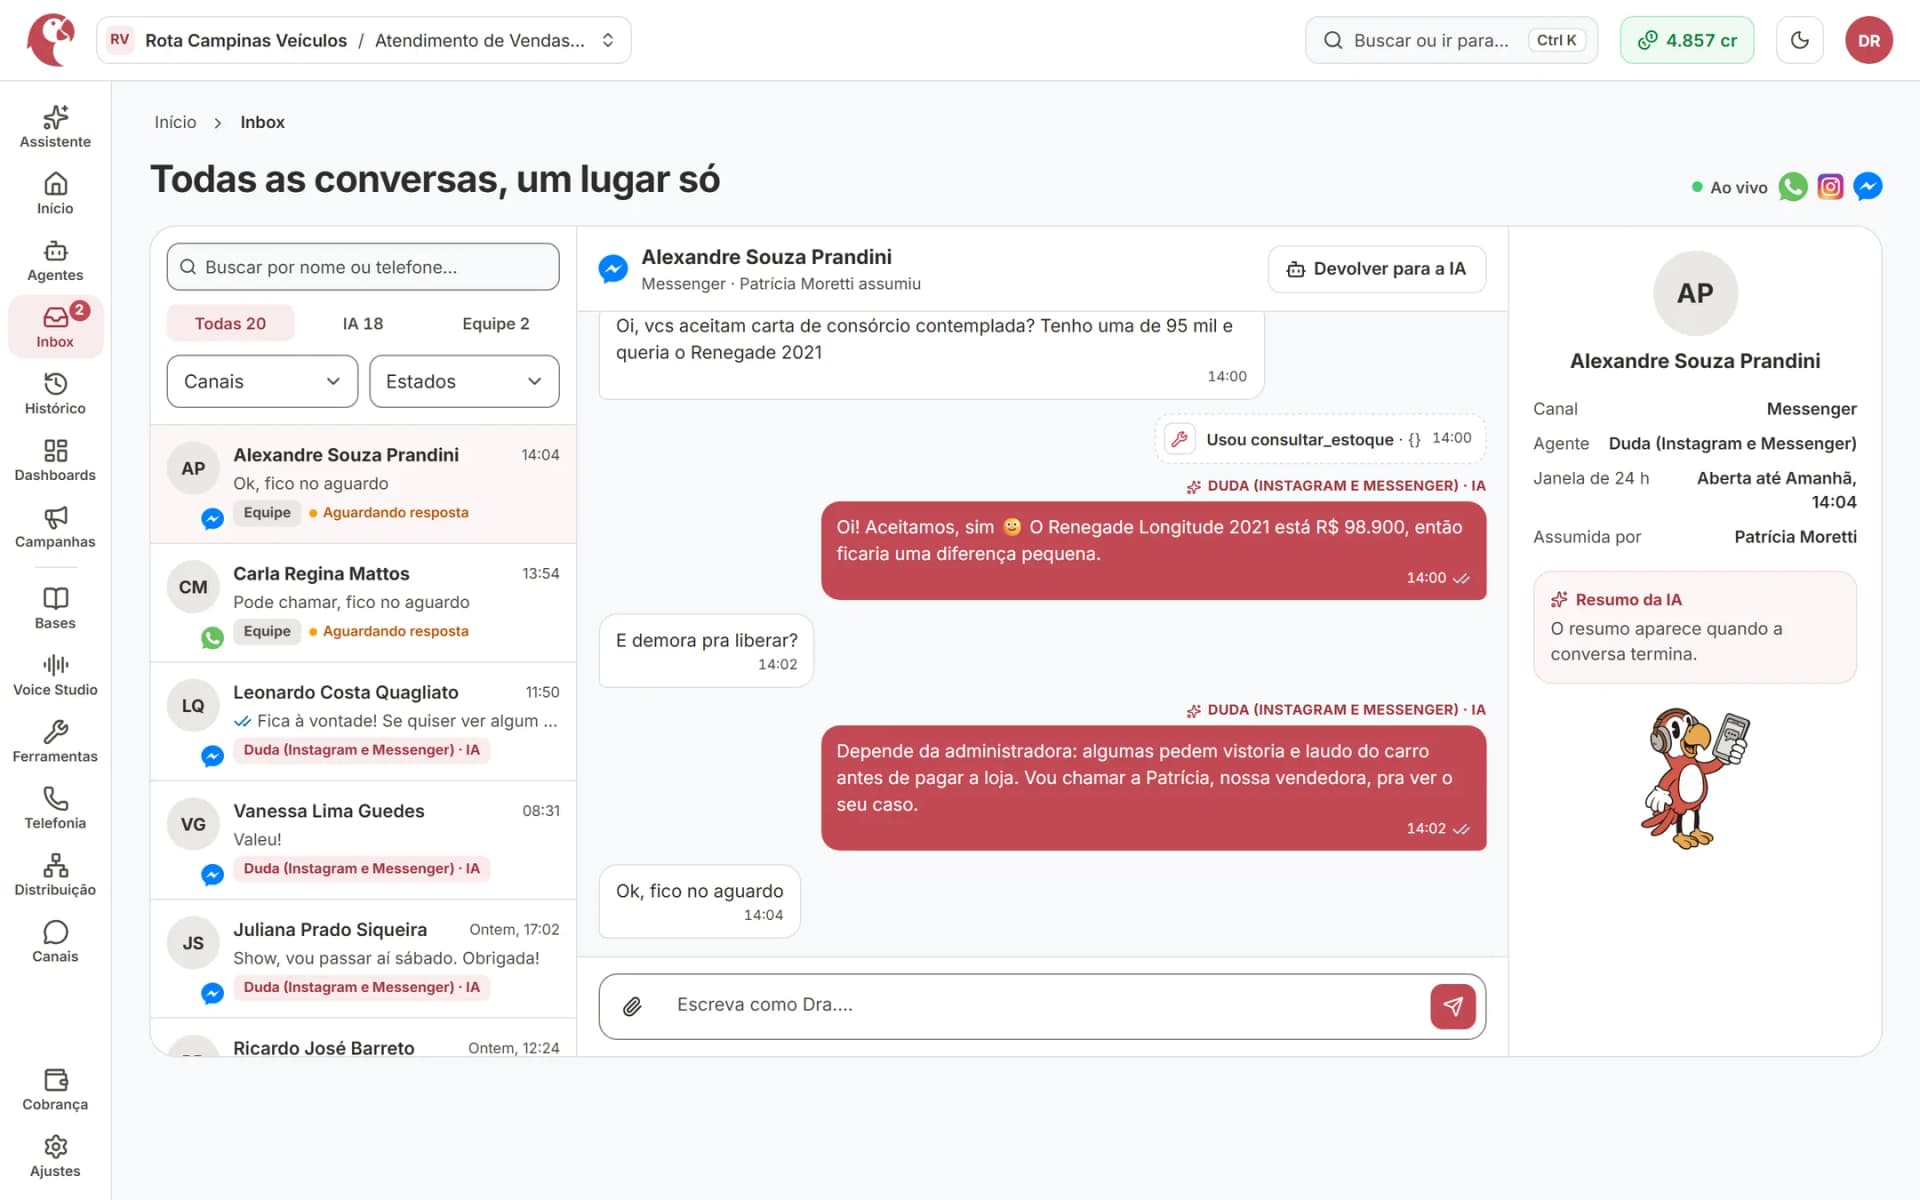Open Distribuição in the sidebar
The image size is (1920, 1200).
[55, 876]
